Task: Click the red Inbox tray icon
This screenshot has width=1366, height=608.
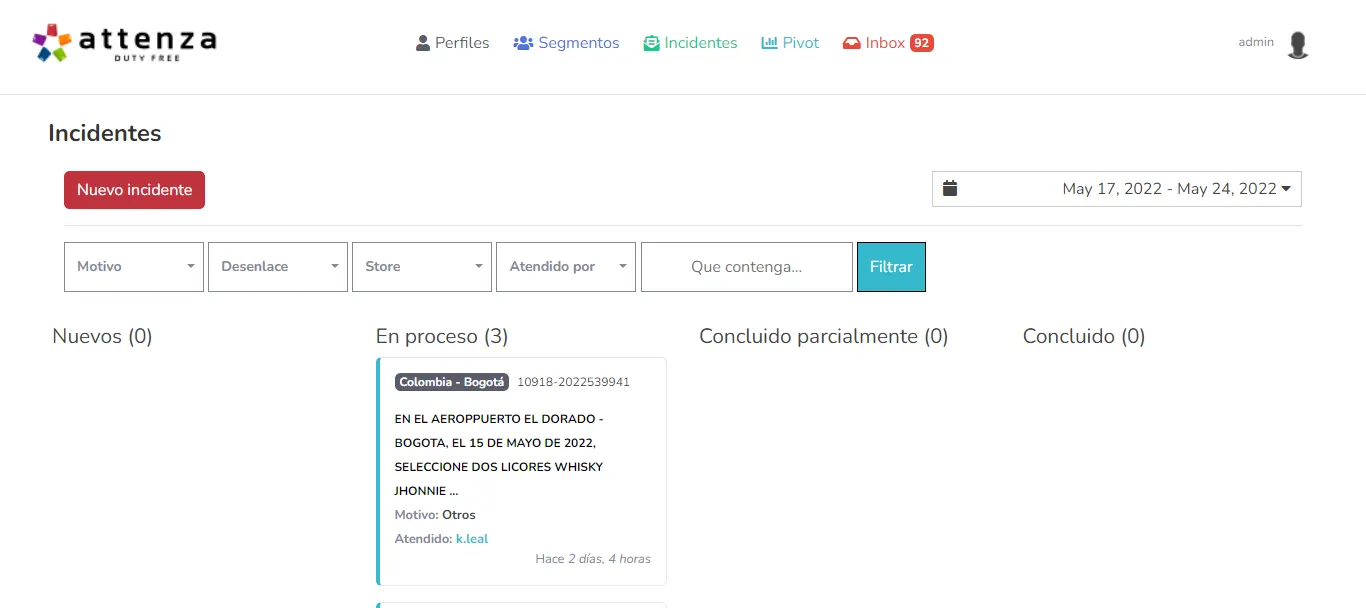Action: pyautogui.click(x=852, y=43)
